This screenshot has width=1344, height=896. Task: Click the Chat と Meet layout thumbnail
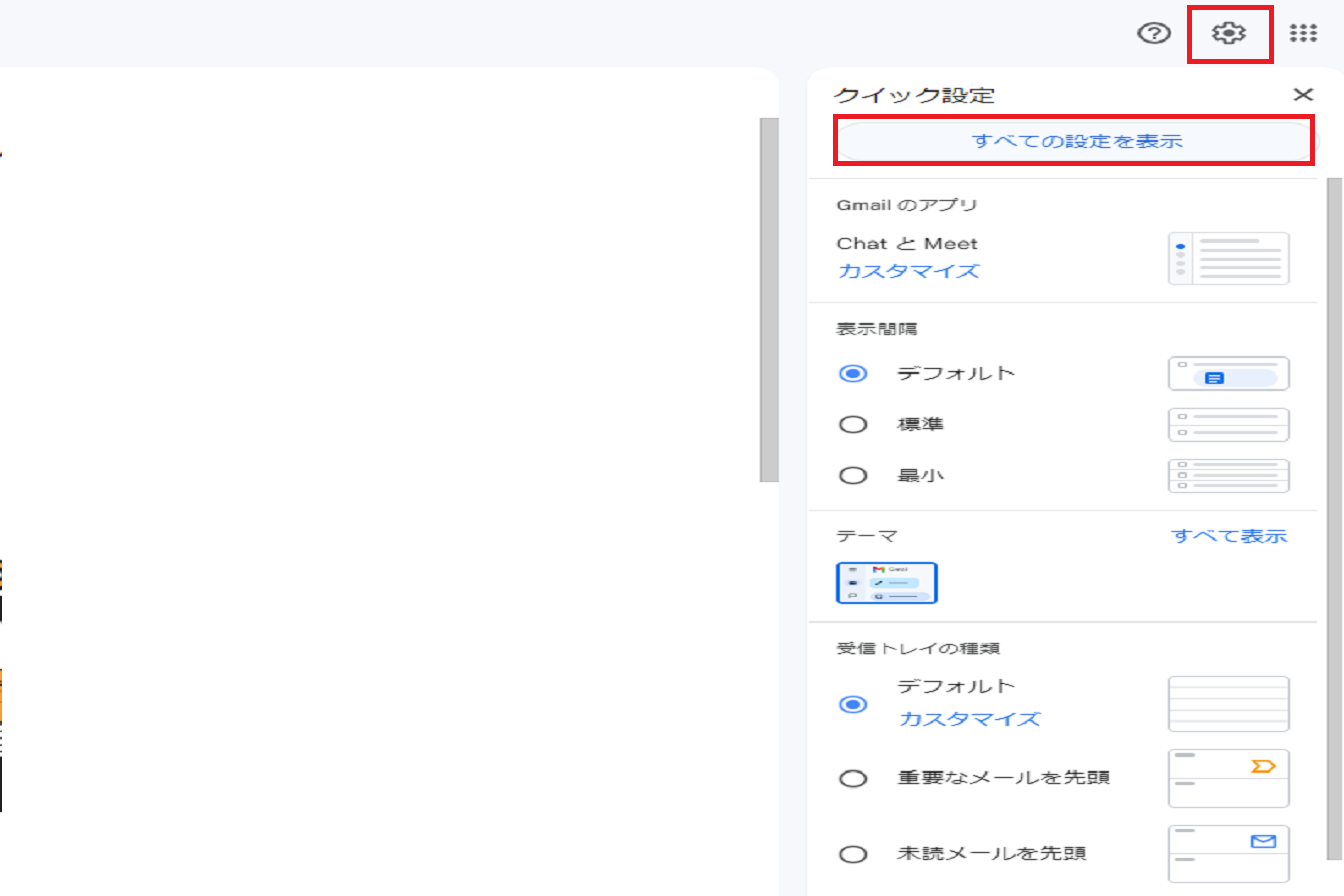[x=1228, y=258]
